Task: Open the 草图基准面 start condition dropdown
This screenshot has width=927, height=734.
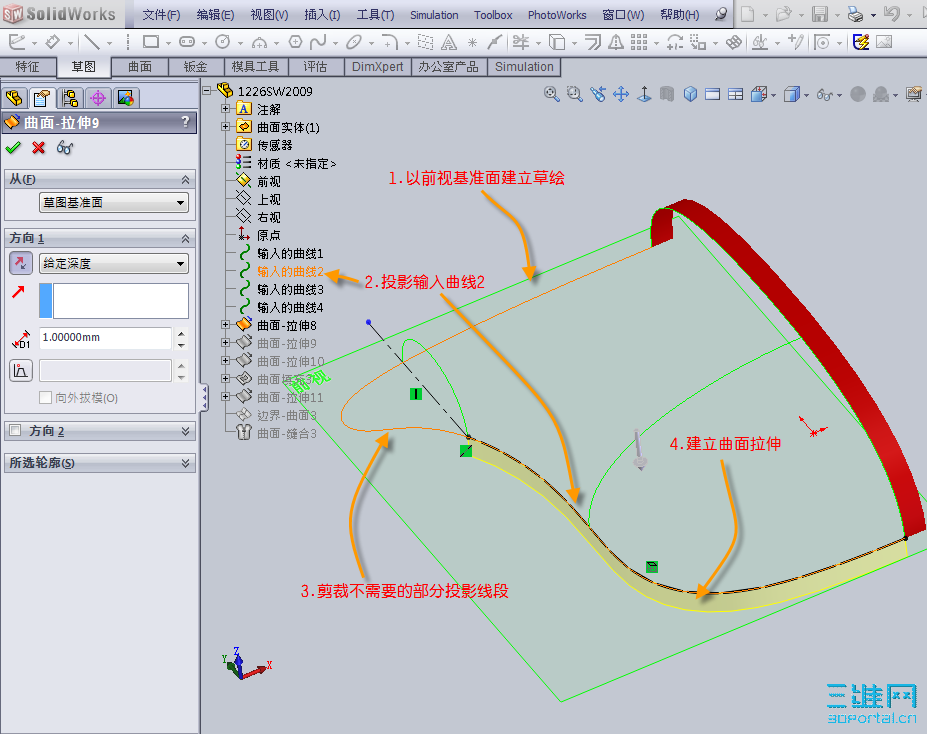Action: pyautogui.click(x=114, y=203)
